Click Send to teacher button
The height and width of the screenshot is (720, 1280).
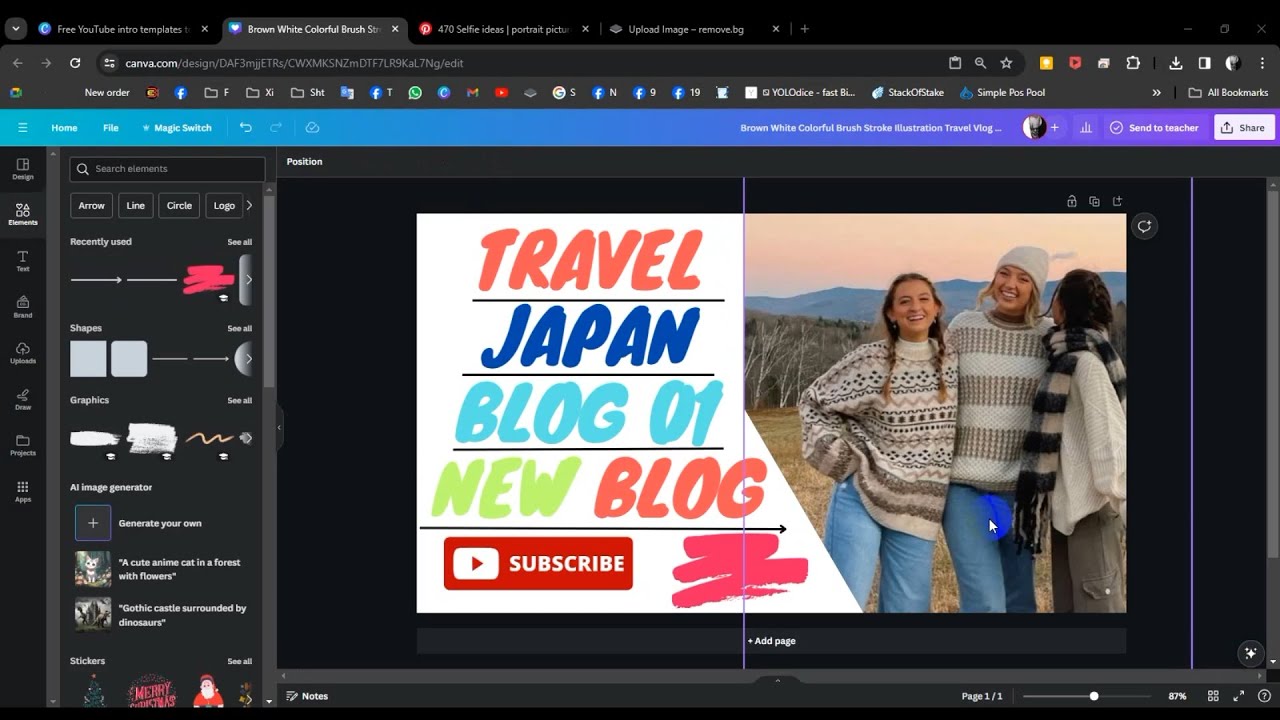1153,128
